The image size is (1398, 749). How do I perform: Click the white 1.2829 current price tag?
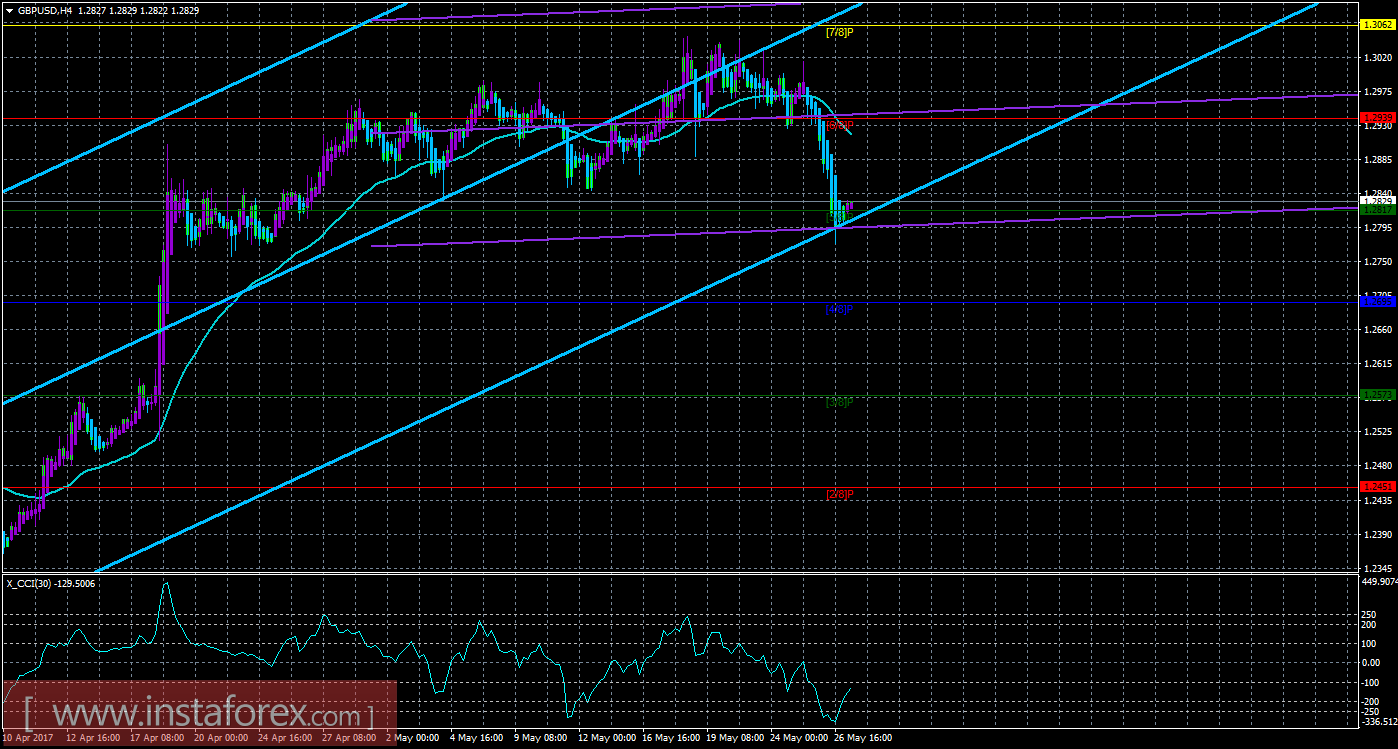click(1377, 201)
